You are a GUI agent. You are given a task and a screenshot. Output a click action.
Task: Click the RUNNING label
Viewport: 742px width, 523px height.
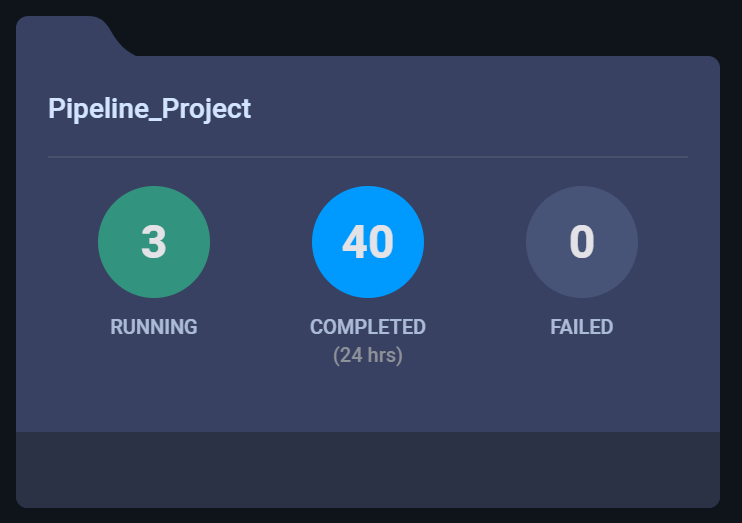154,327
